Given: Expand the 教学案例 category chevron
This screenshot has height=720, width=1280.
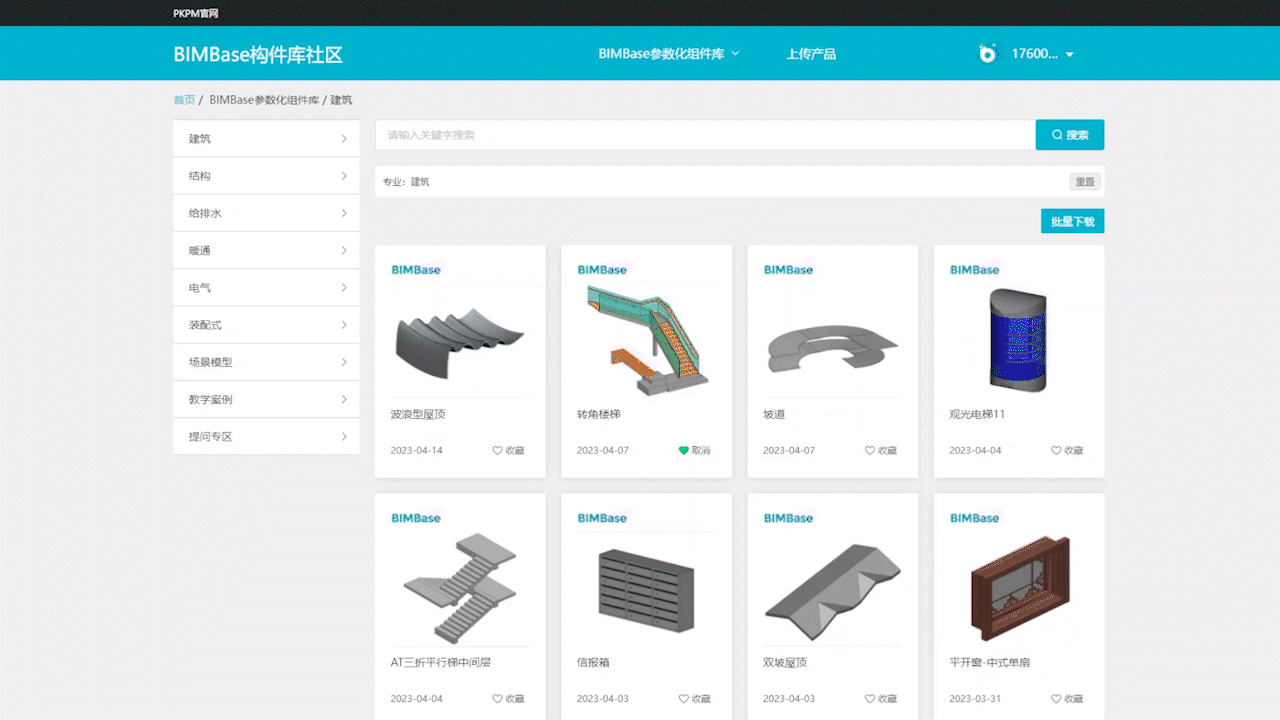Looking at the screenshot, I should click(x=344, y=399).
